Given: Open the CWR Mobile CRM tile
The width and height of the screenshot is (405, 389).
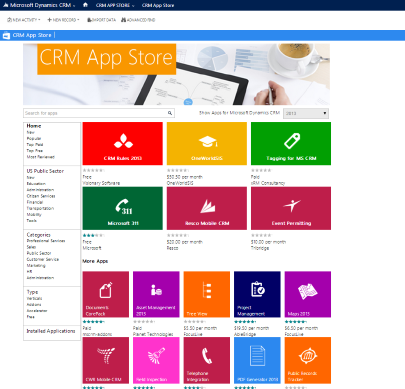Looking at the screenshot, I should tap(106, 360).
